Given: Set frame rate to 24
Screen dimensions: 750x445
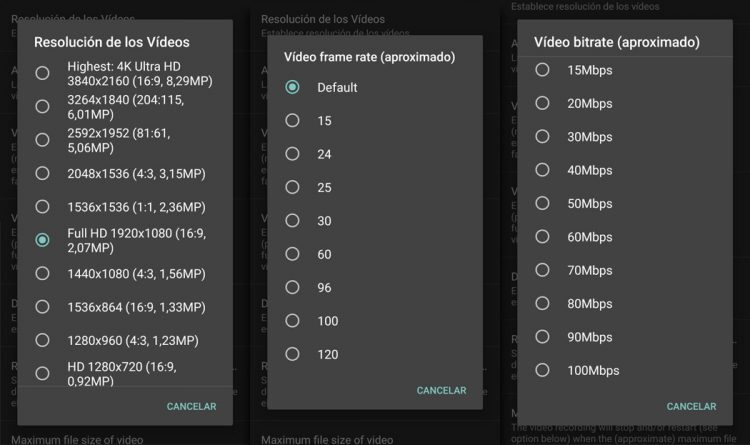Looking at the screenshot, I should tap(292, 154).
